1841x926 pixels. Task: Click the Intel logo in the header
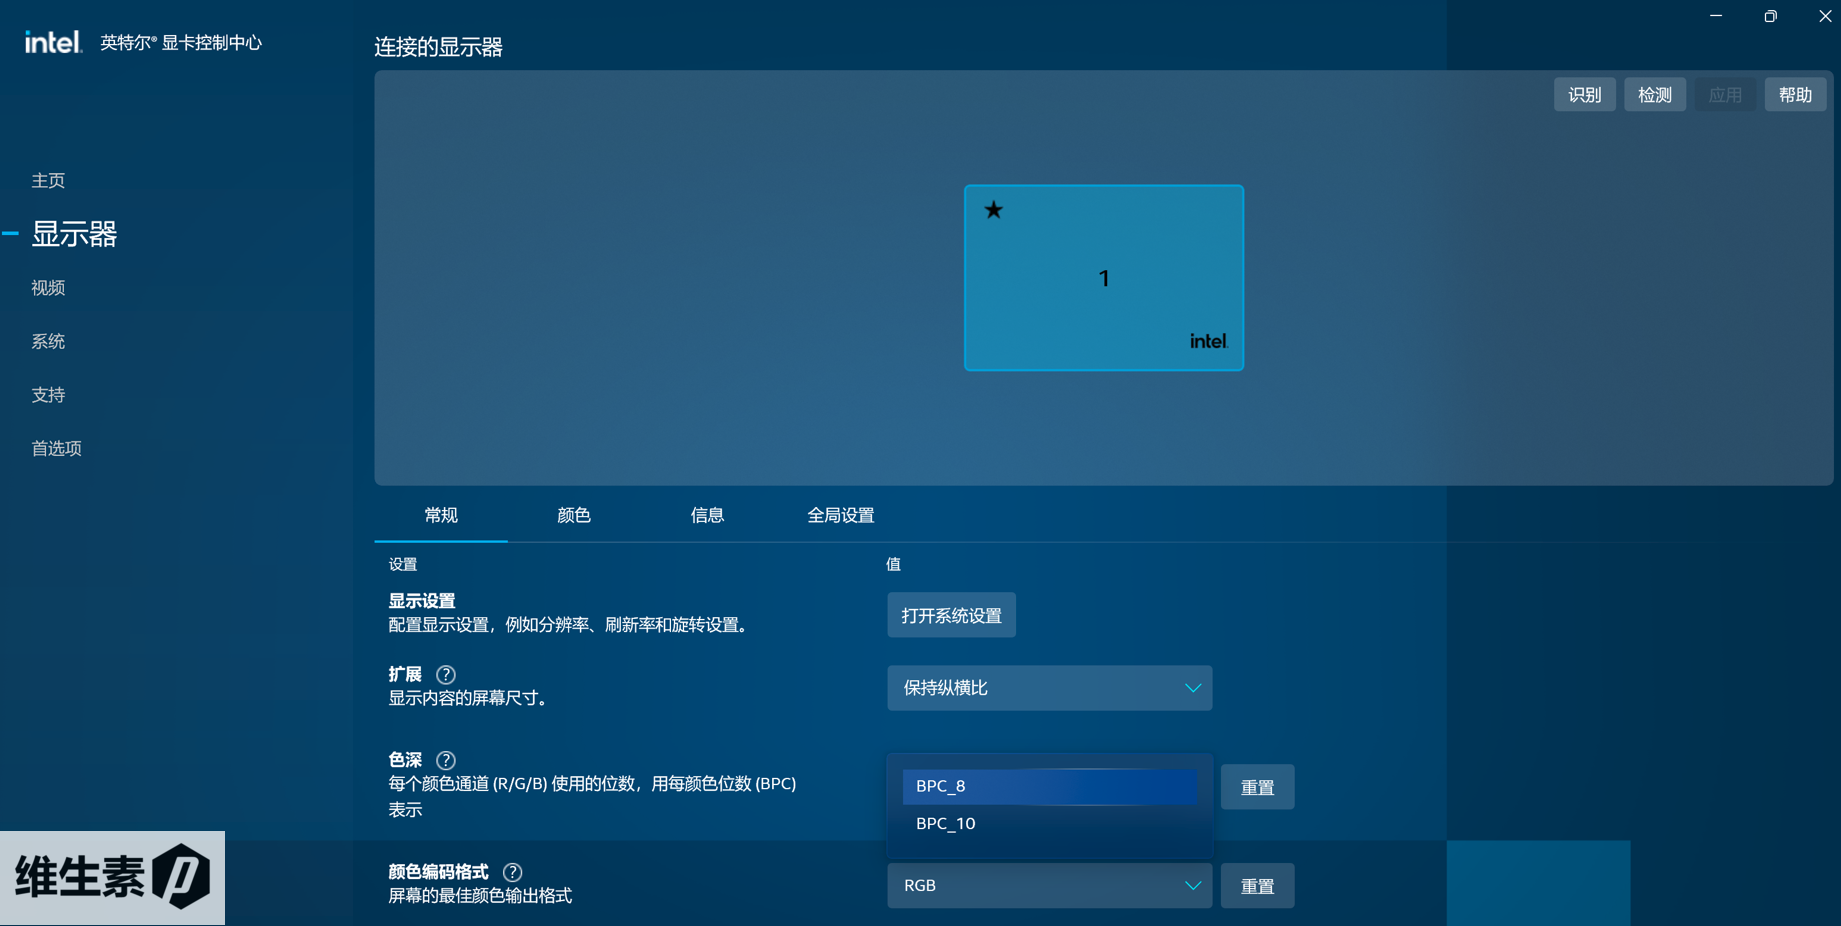(x=53, y=42)
